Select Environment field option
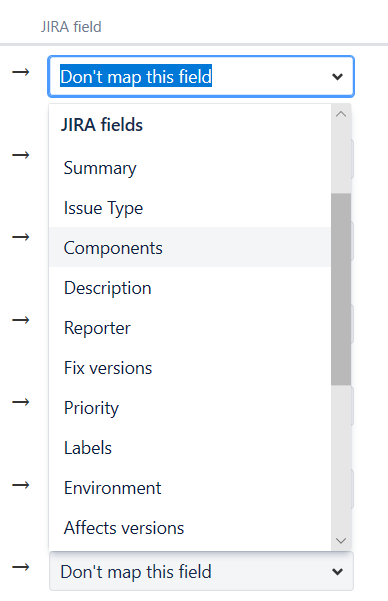Viewport: 388px width, 601px height. (x=190, y=488)
